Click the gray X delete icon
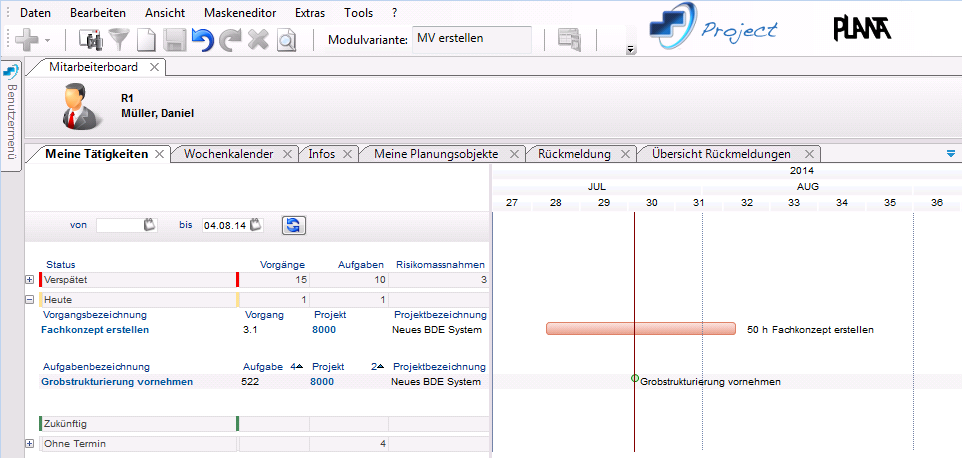The height and width of the screenshot is (458, 962). [x=258, y=40]
